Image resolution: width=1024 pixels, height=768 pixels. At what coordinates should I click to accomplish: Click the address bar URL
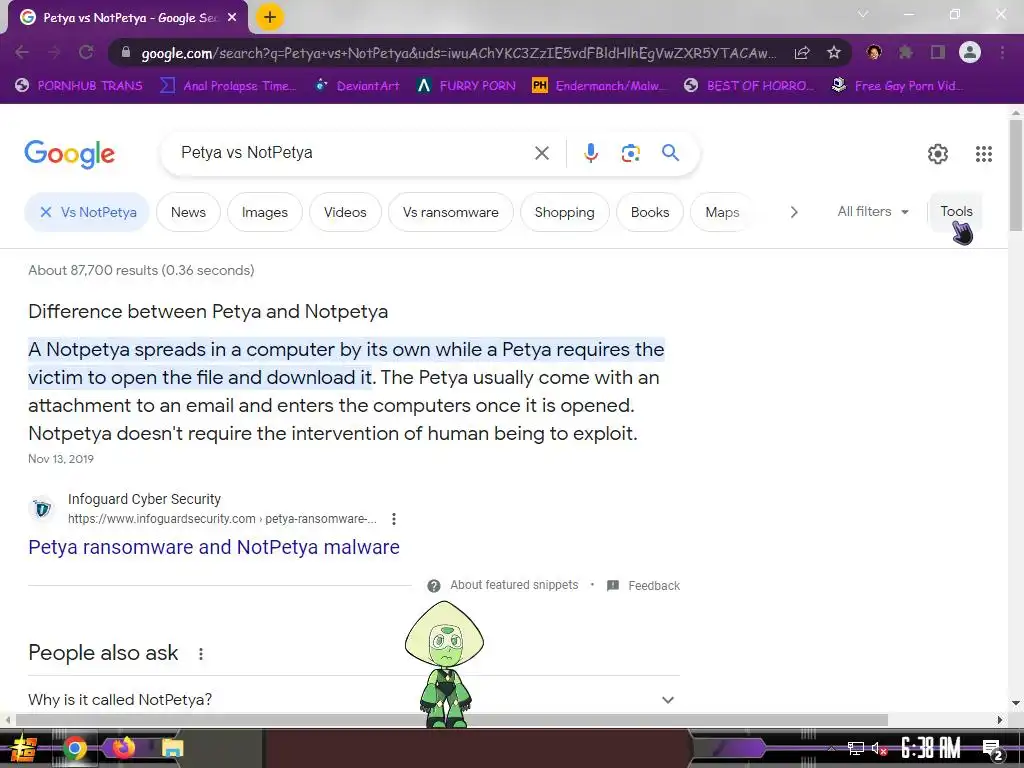458,53
